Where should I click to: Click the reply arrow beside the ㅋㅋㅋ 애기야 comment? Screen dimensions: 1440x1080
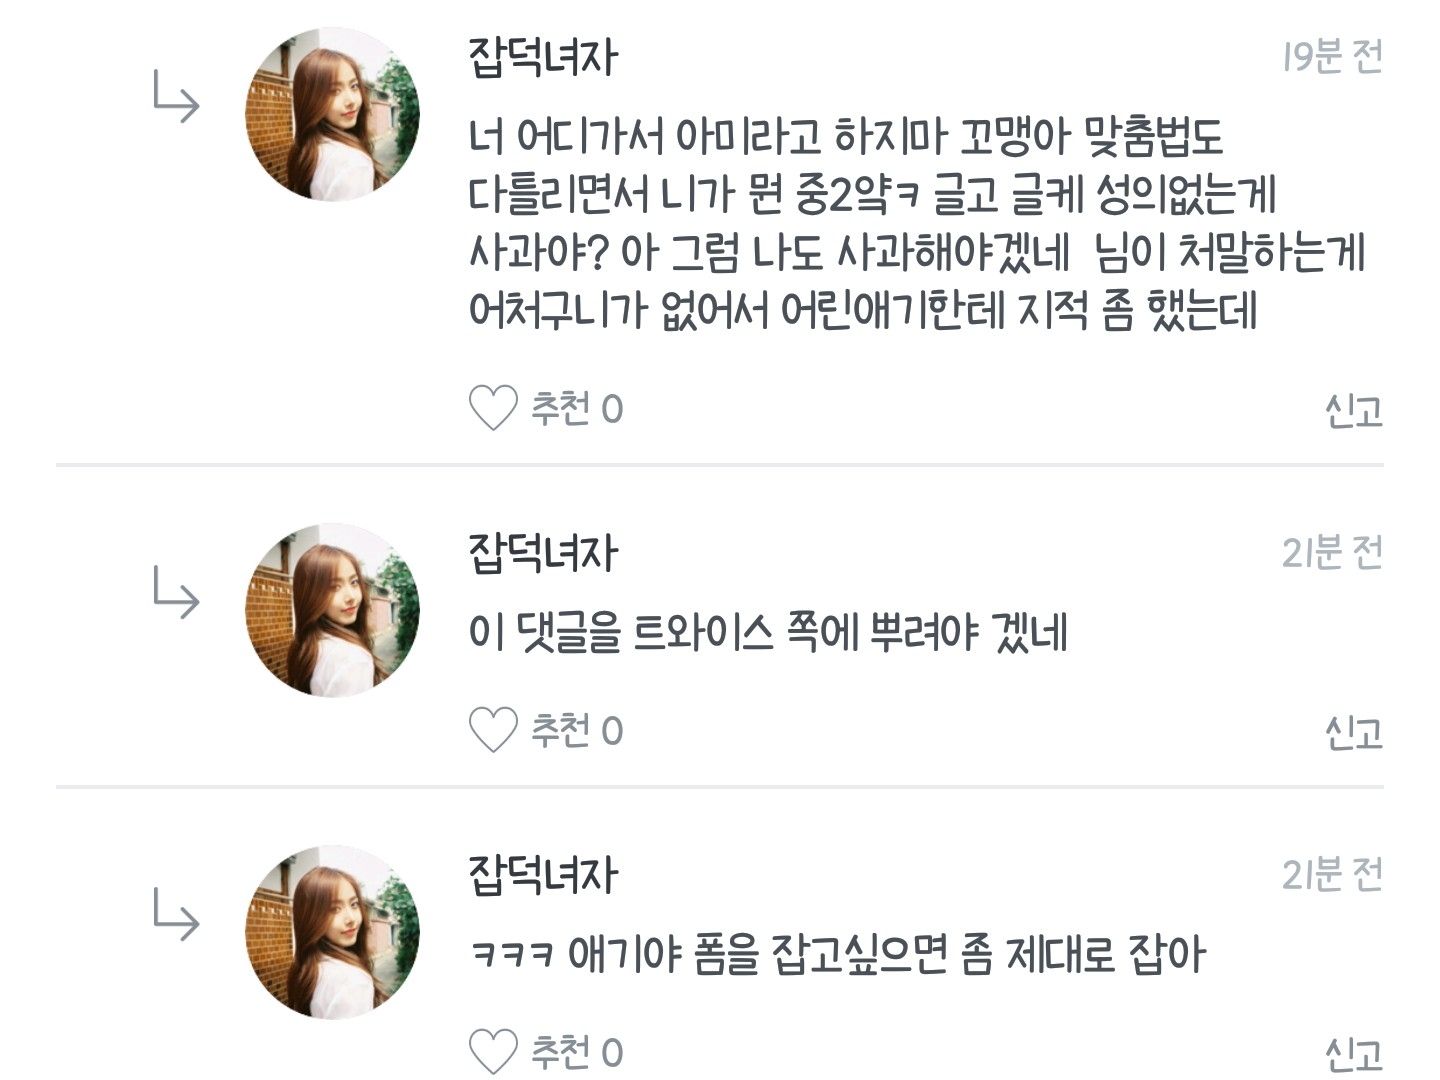[x=176, y=915]
